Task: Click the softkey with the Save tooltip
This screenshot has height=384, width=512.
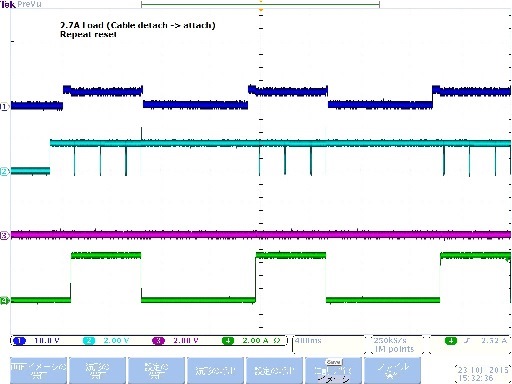Action: [333, 371]
